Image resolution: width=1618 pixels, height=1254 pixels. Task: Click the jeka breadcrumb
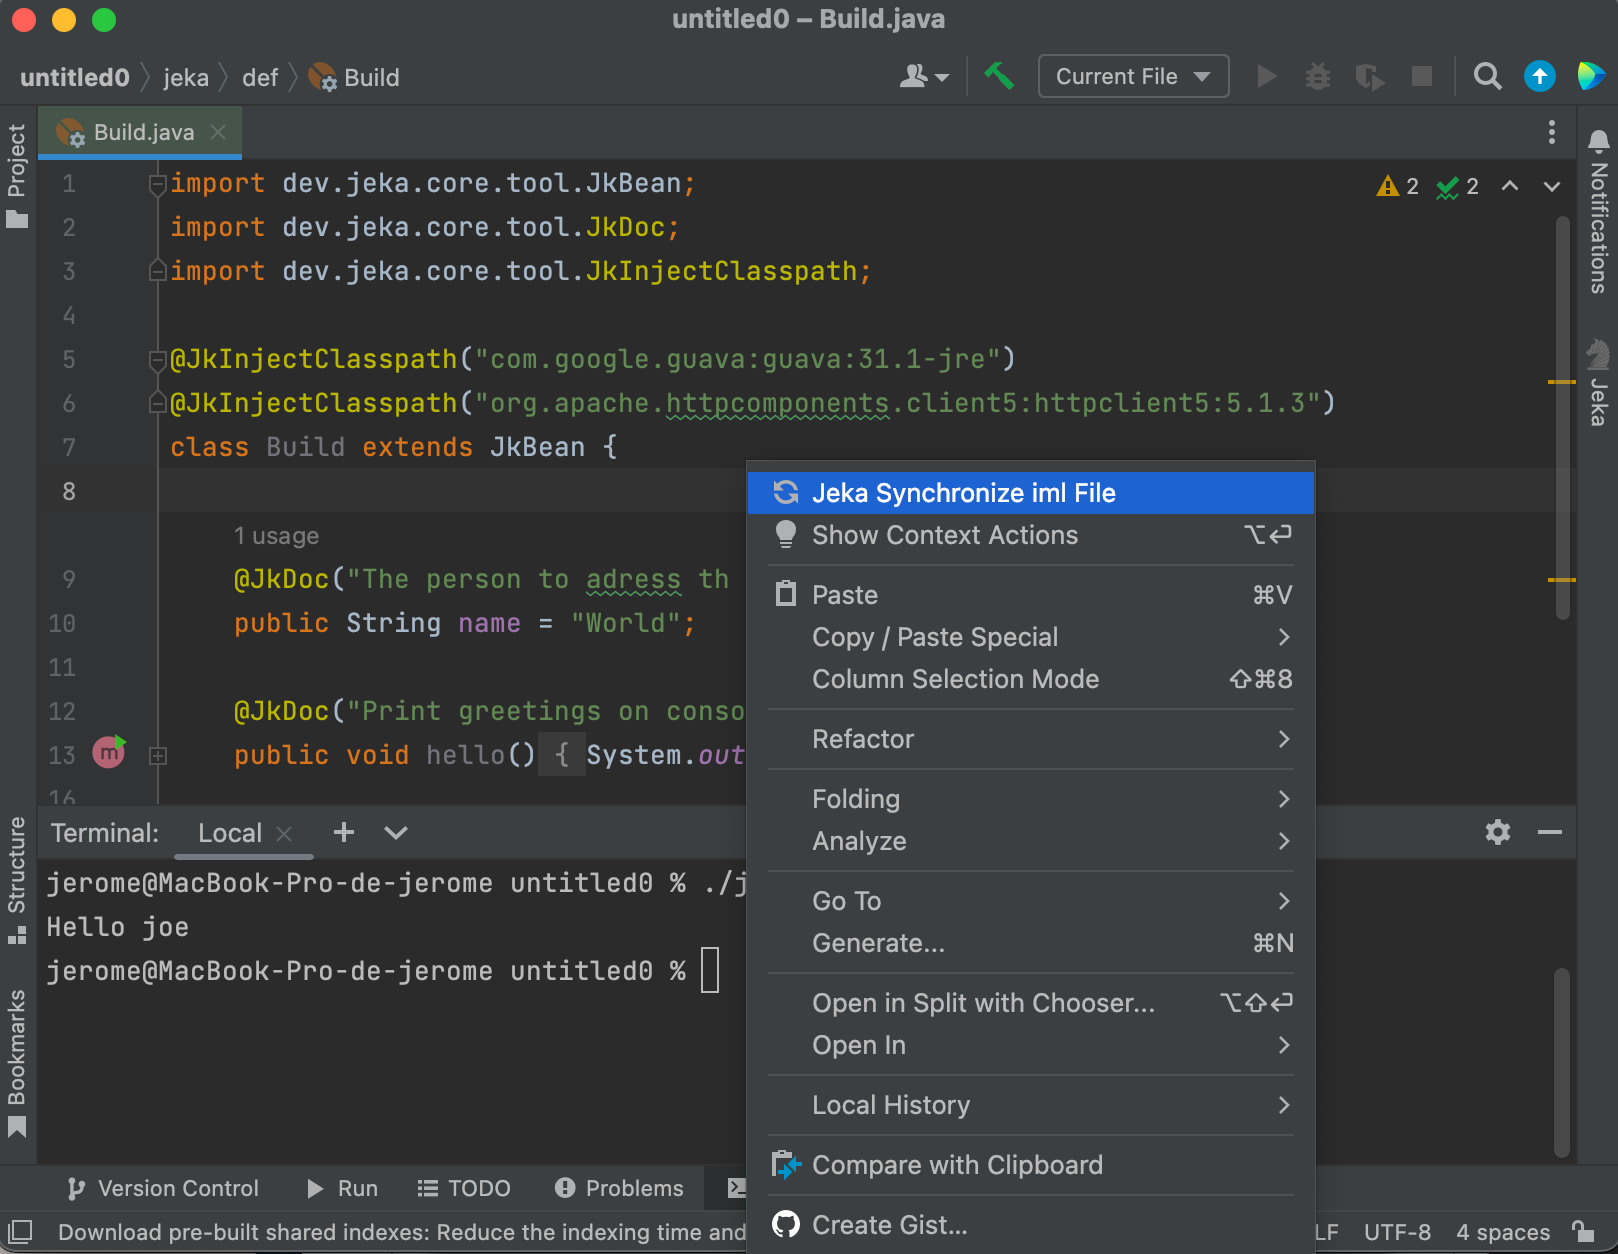[x=186, y=77]
